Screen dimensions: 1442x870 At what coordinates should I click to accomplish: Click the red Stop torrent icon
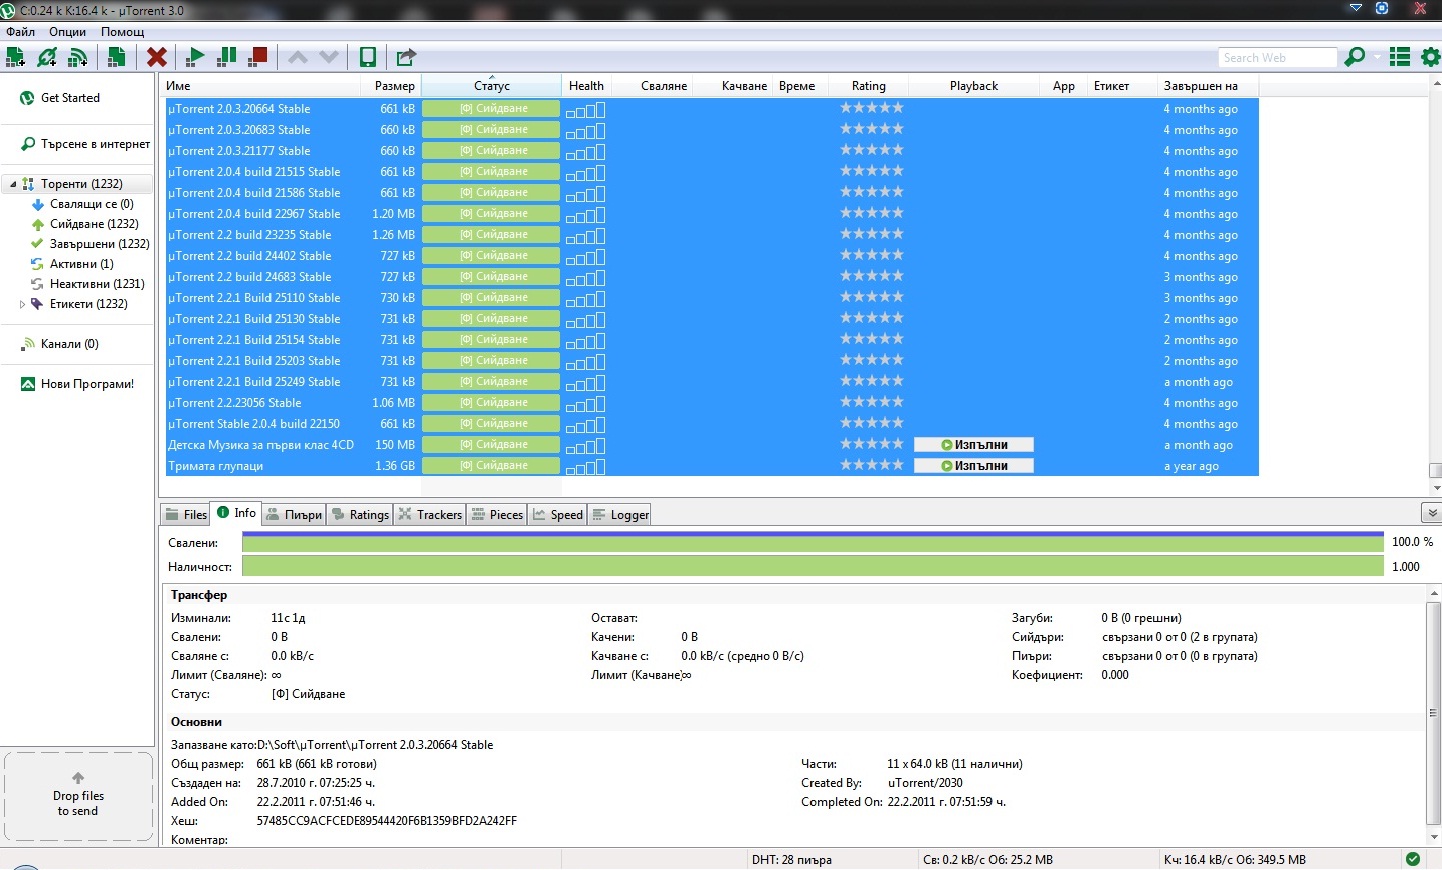point(258,57)
